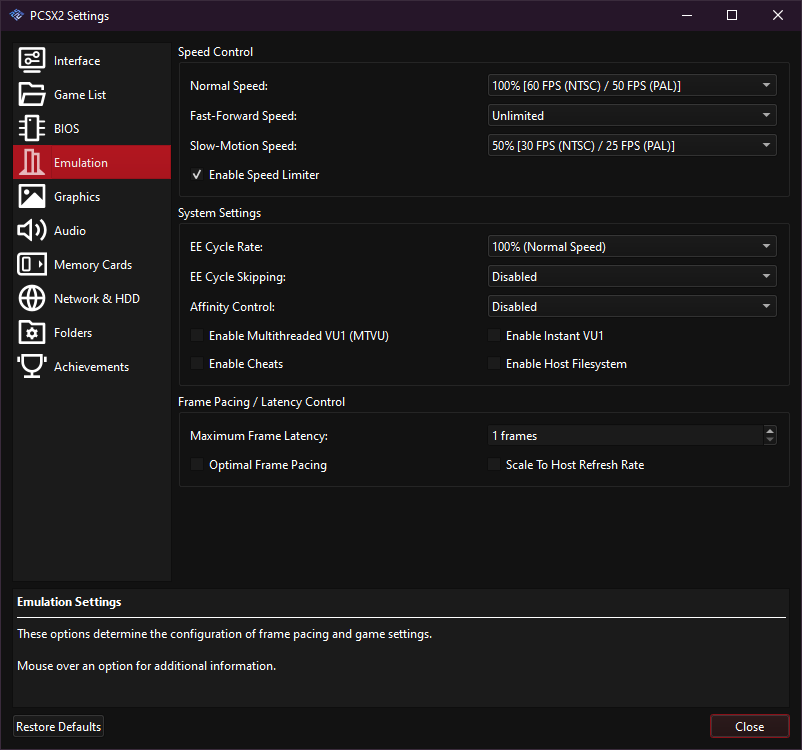The image size is (802, 750).
Task: Increase Maximum Frame Latency with up arrow
Action: click(x=770, y=431)
